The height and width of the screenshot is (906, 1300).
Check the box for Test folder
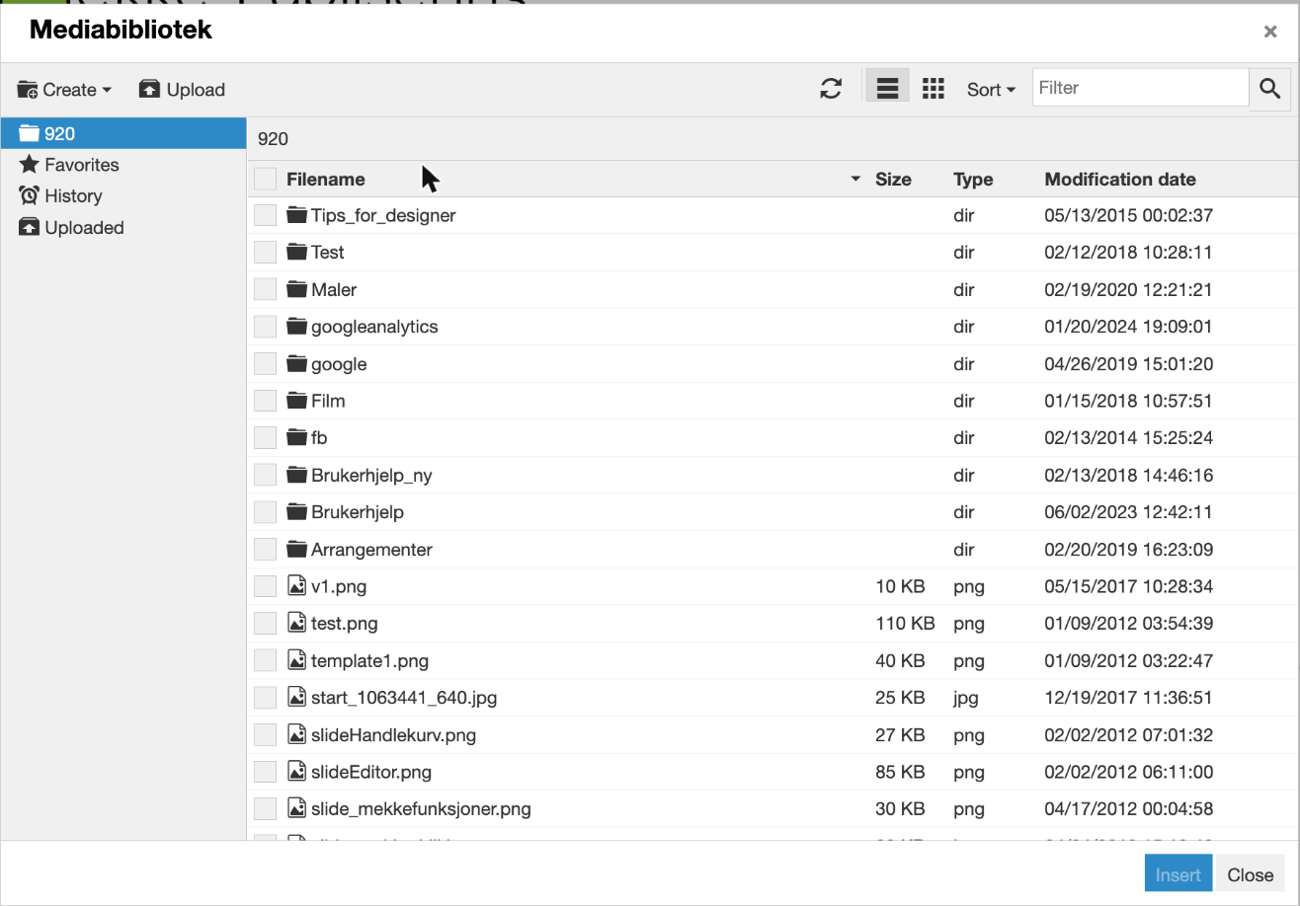pos(265,252)
